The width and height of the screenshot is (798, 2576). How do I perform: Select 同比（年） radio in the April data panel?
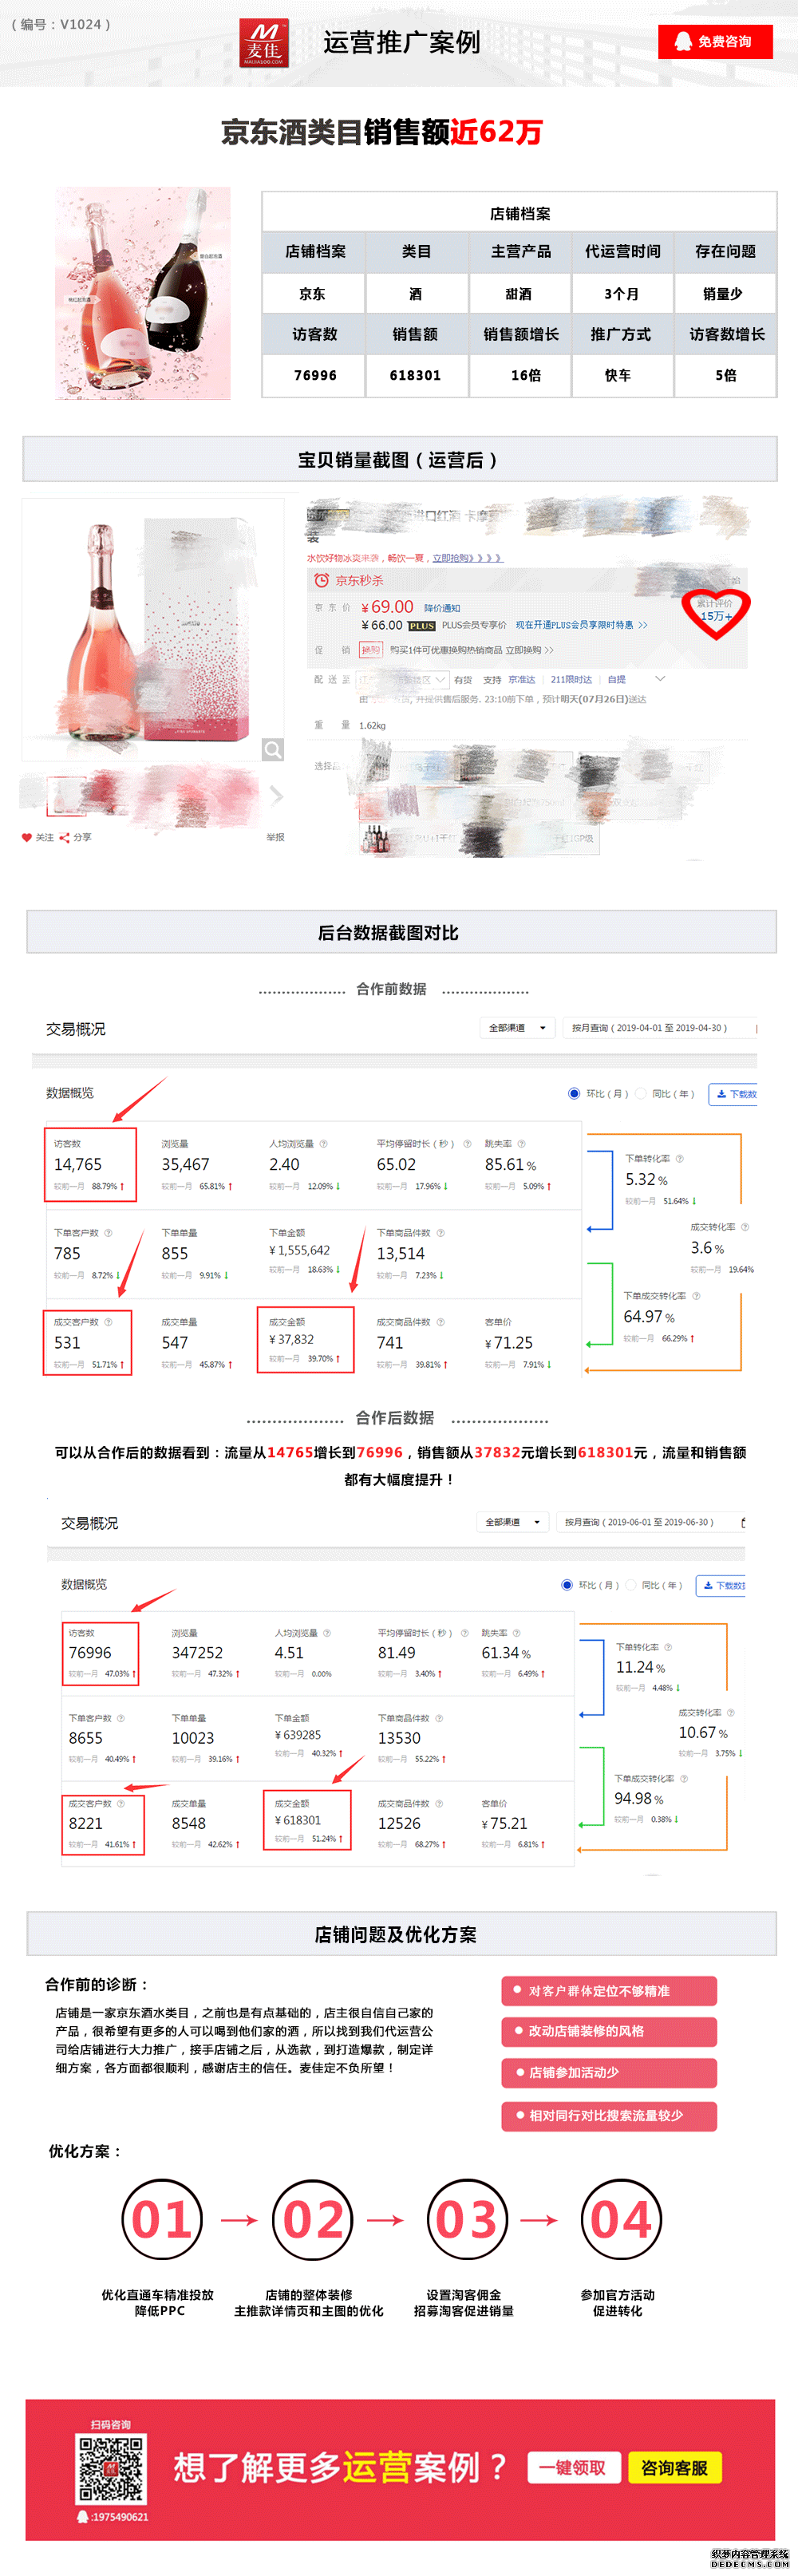(x=641, y=1093)
